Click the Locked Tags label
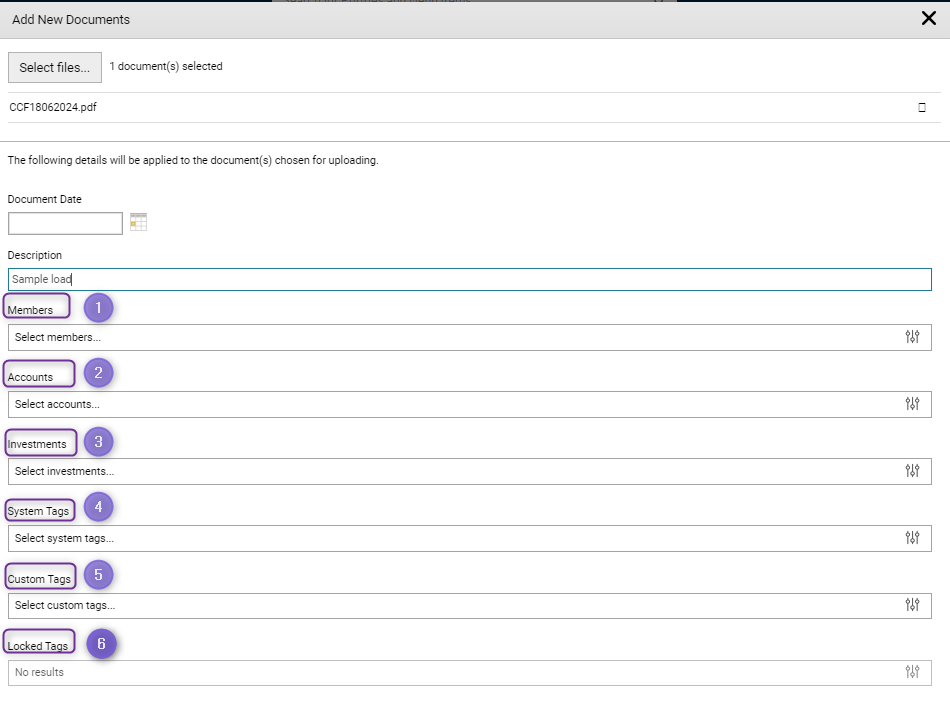Screen dimensions: 950x707 [38, 646]
